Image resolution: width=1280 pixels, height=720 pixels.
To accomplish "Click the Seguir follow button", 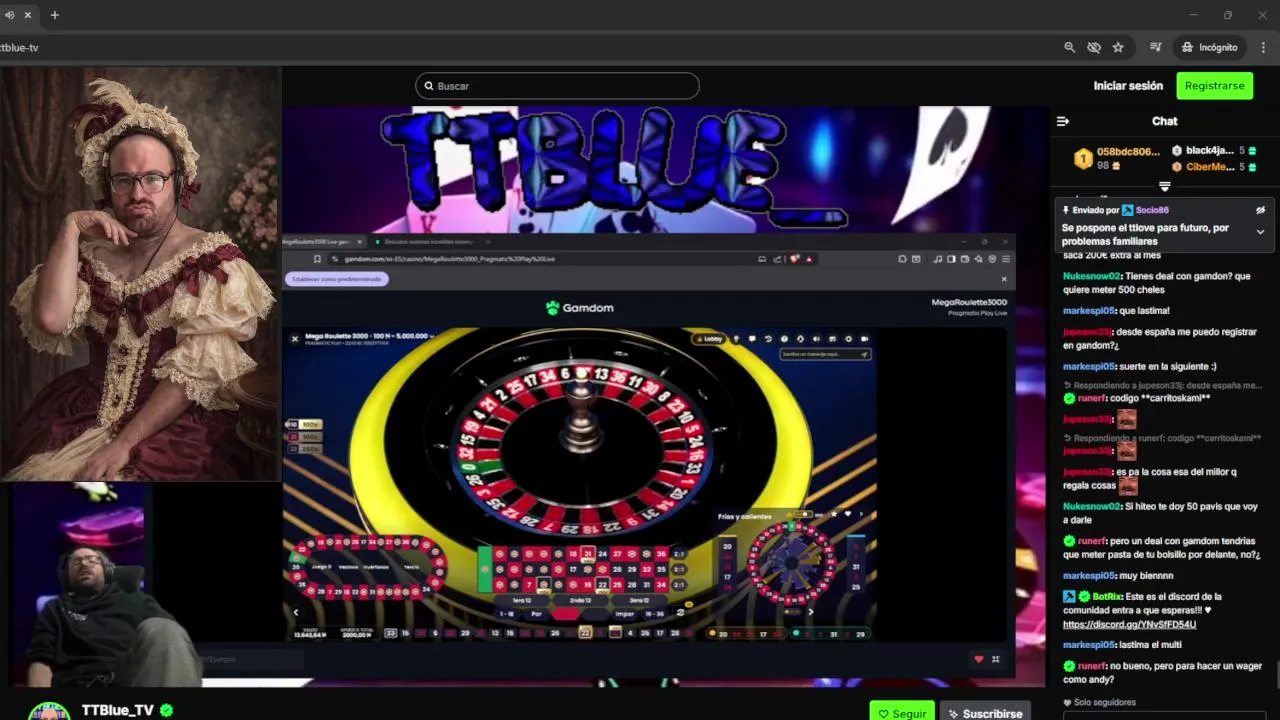I will (x=902, y=713).
